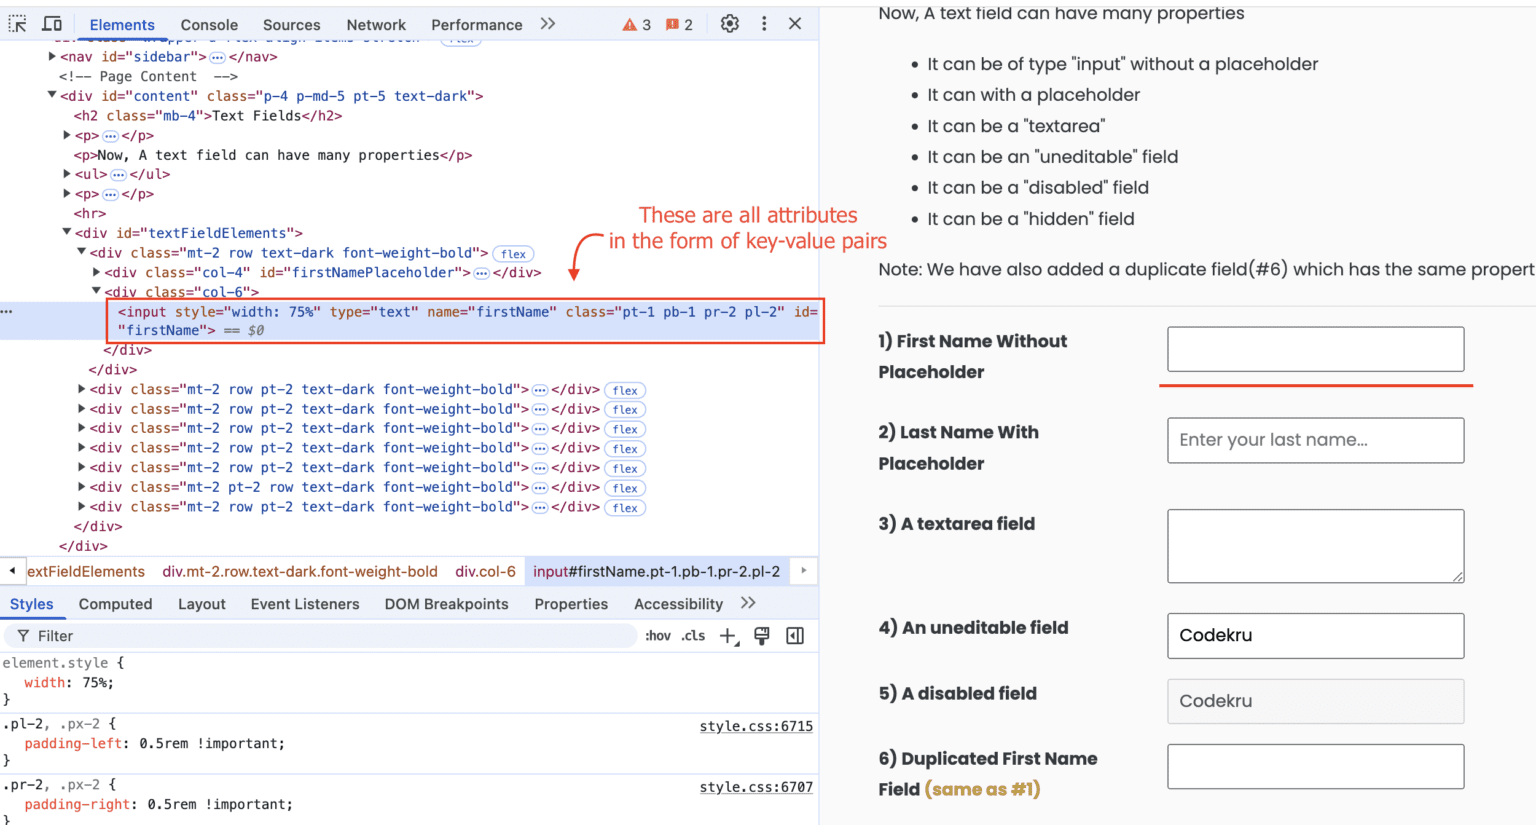The height and width of the screenshot is (825, 1536).
Task: Switch to the Console tab
Action: click(x=208, y=23)
